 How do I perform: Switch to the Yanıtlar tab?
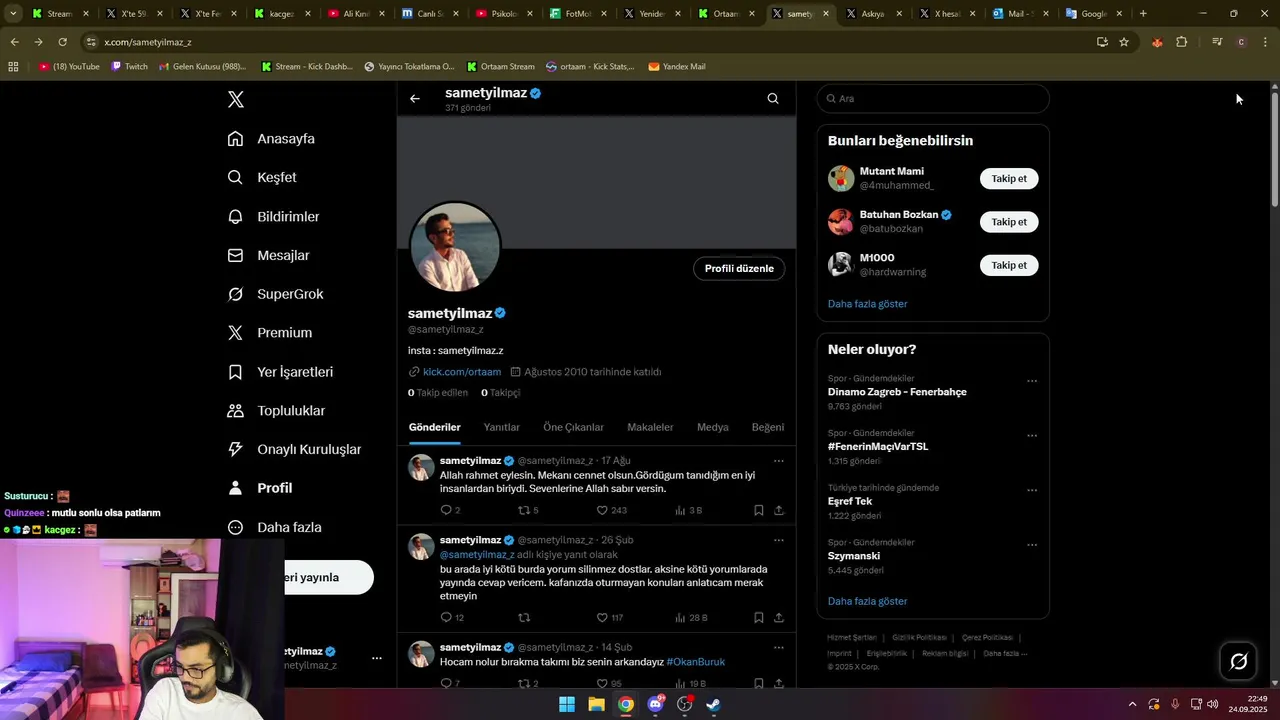tap(502, 427)
